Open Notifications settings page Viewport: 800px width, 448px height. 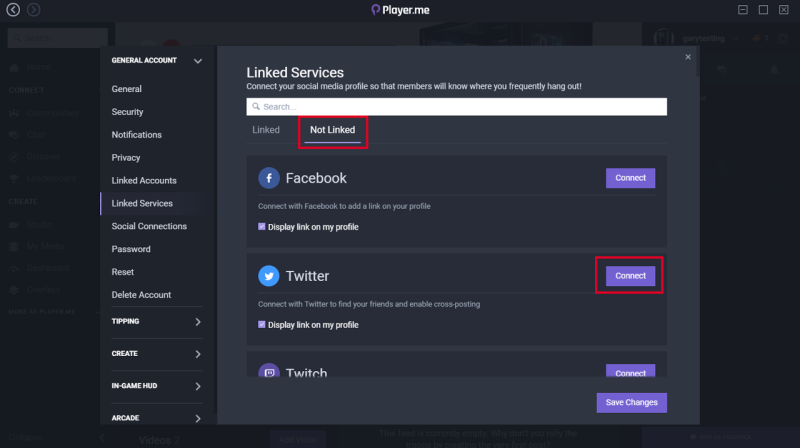point(137,135)
